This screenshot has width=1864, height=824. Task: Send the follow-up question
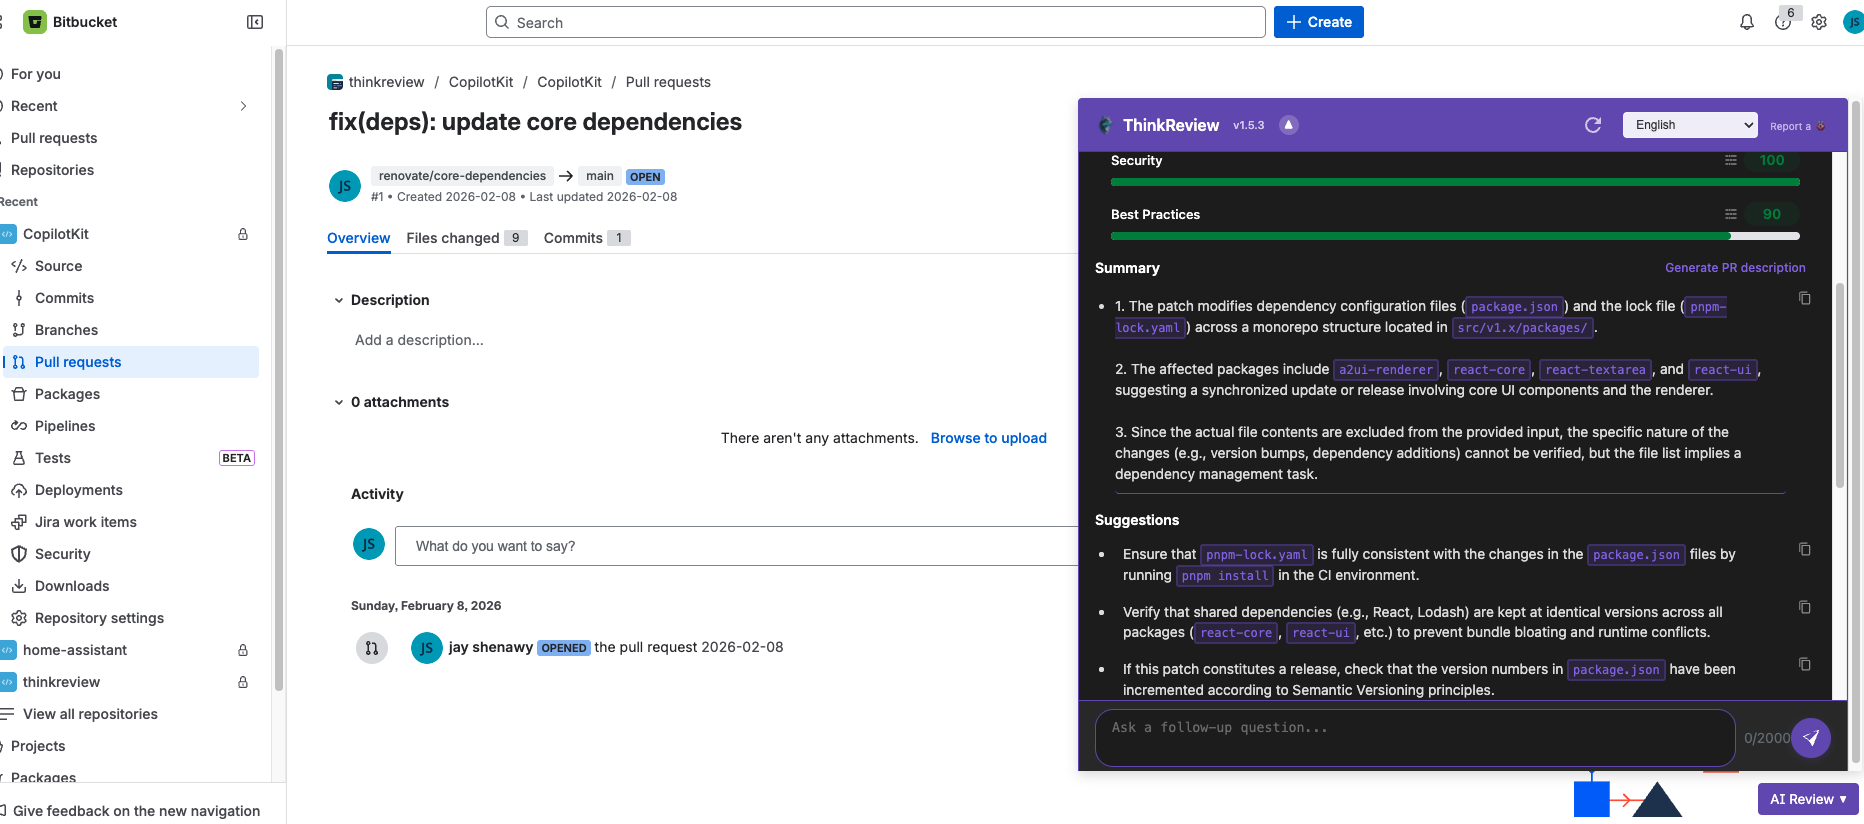coord(1811,738)
